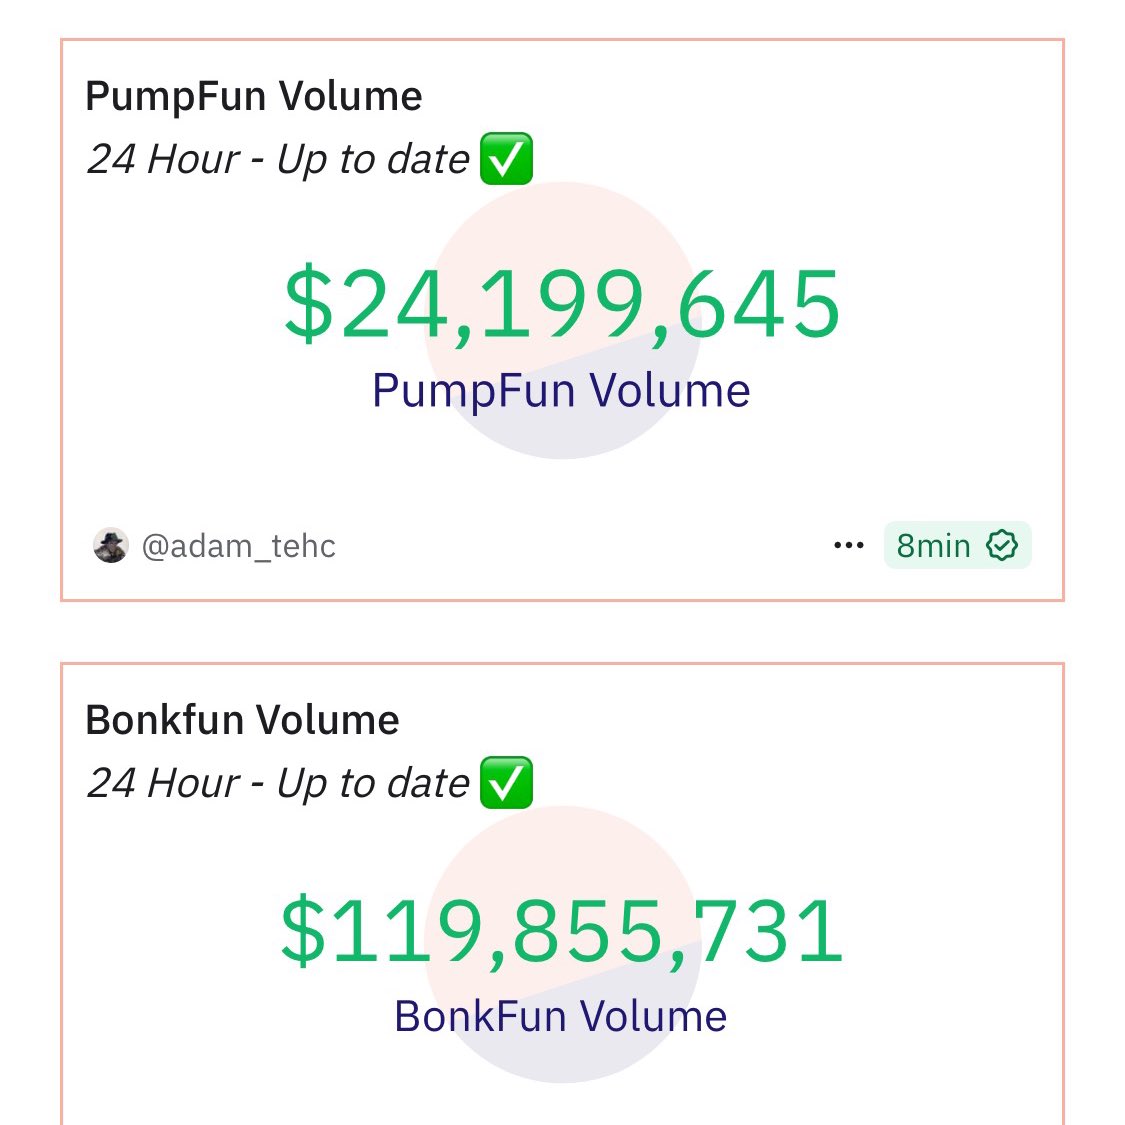Click the green checkmark emoji on PumpFun card

507,158
